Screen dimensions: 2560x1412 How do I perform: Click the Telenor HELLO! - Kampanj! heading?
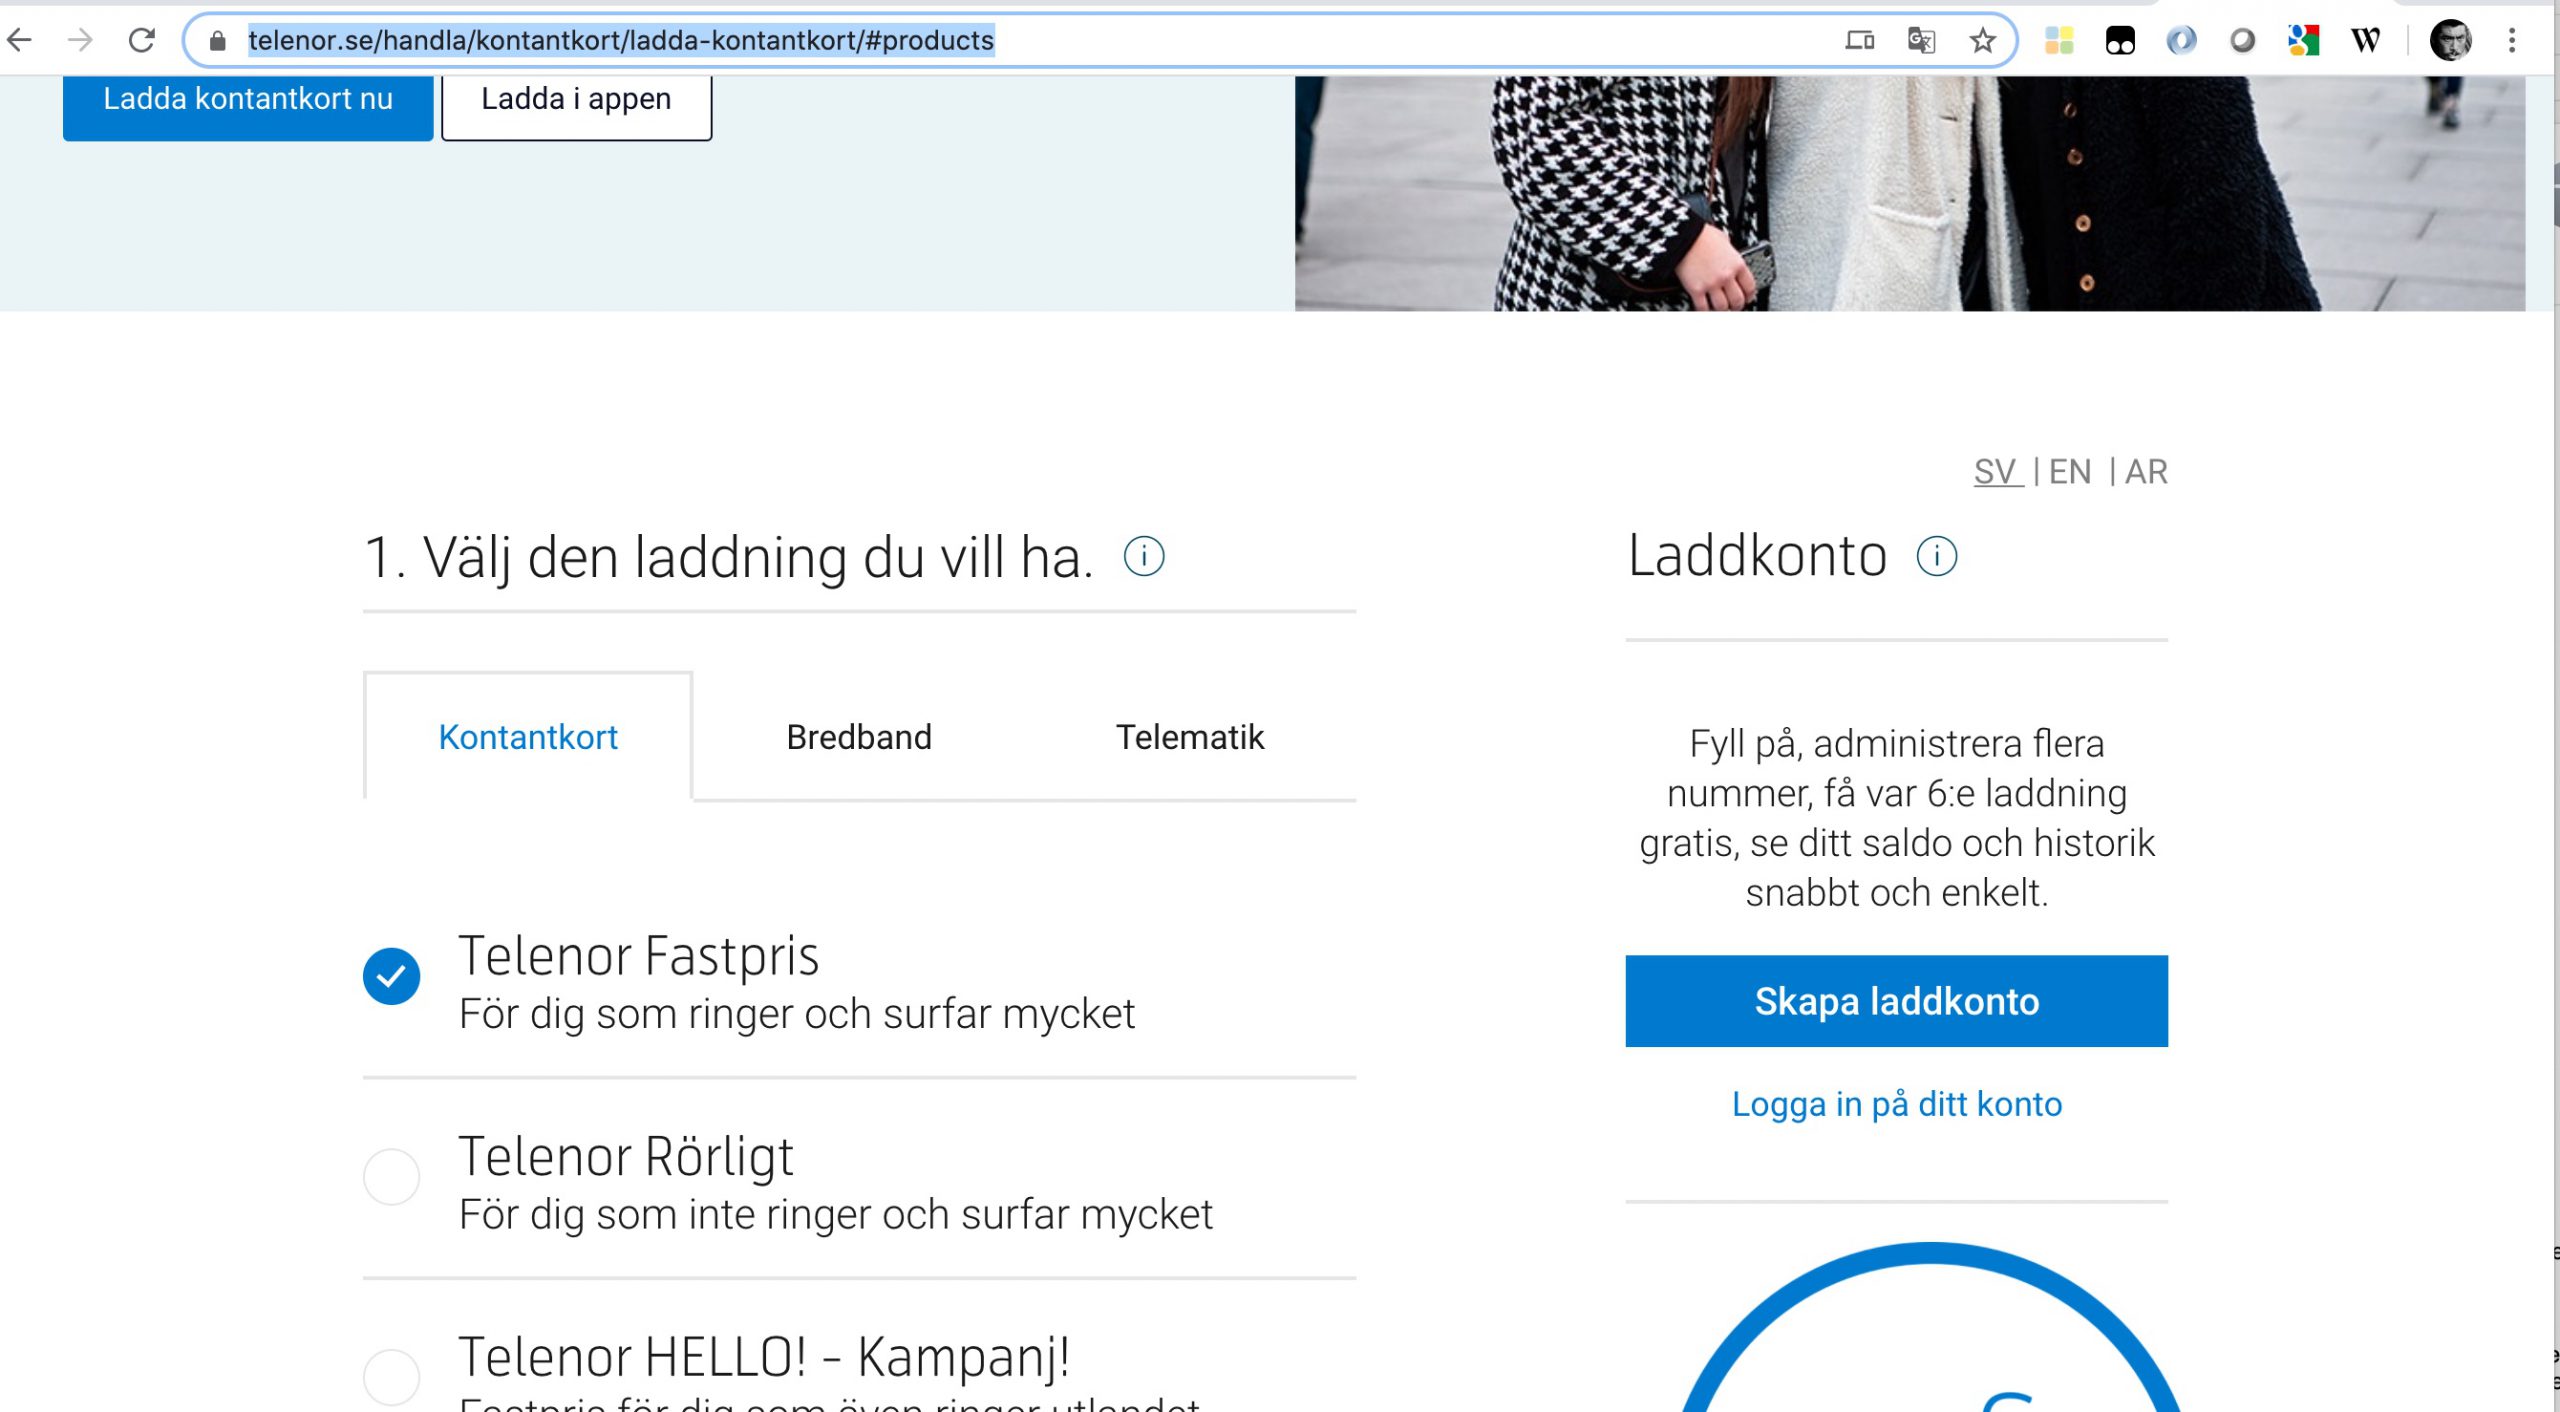tap(765, 1358)
